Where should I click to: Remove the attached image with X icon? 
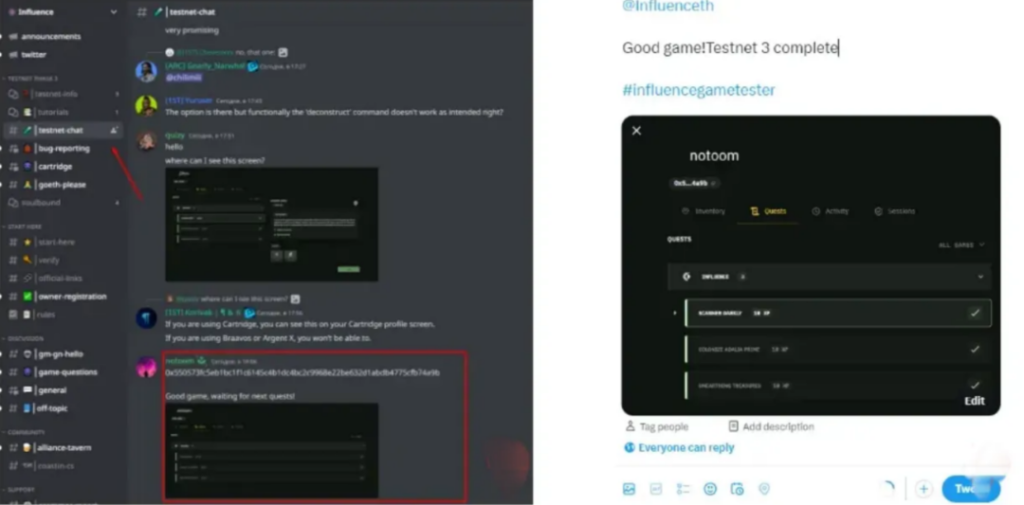[637, 131]
